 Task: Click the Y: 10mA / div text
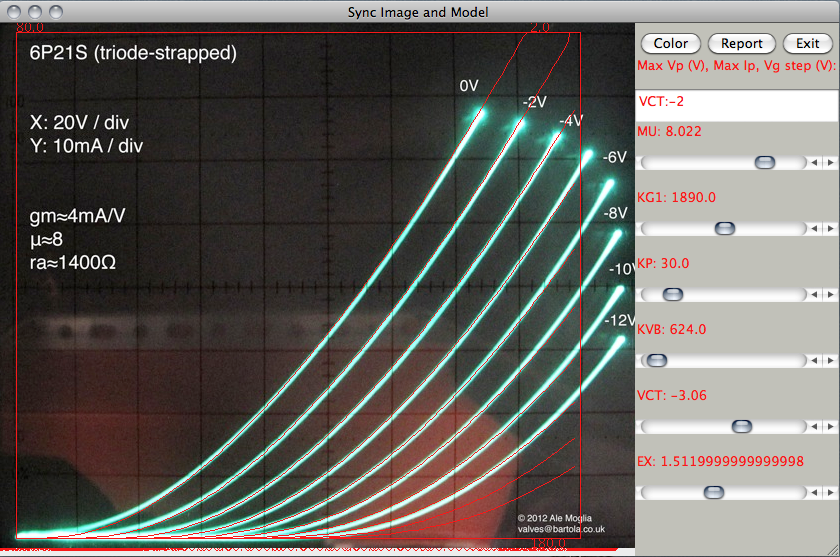tap(86, 146)
